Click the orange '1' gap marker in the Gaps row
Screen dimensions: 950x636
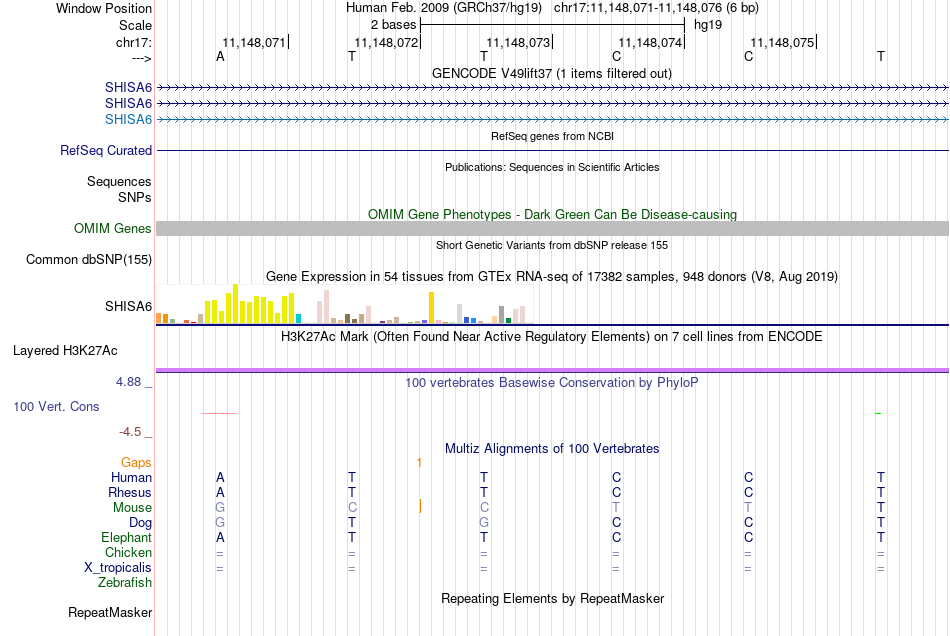(419, 463)
